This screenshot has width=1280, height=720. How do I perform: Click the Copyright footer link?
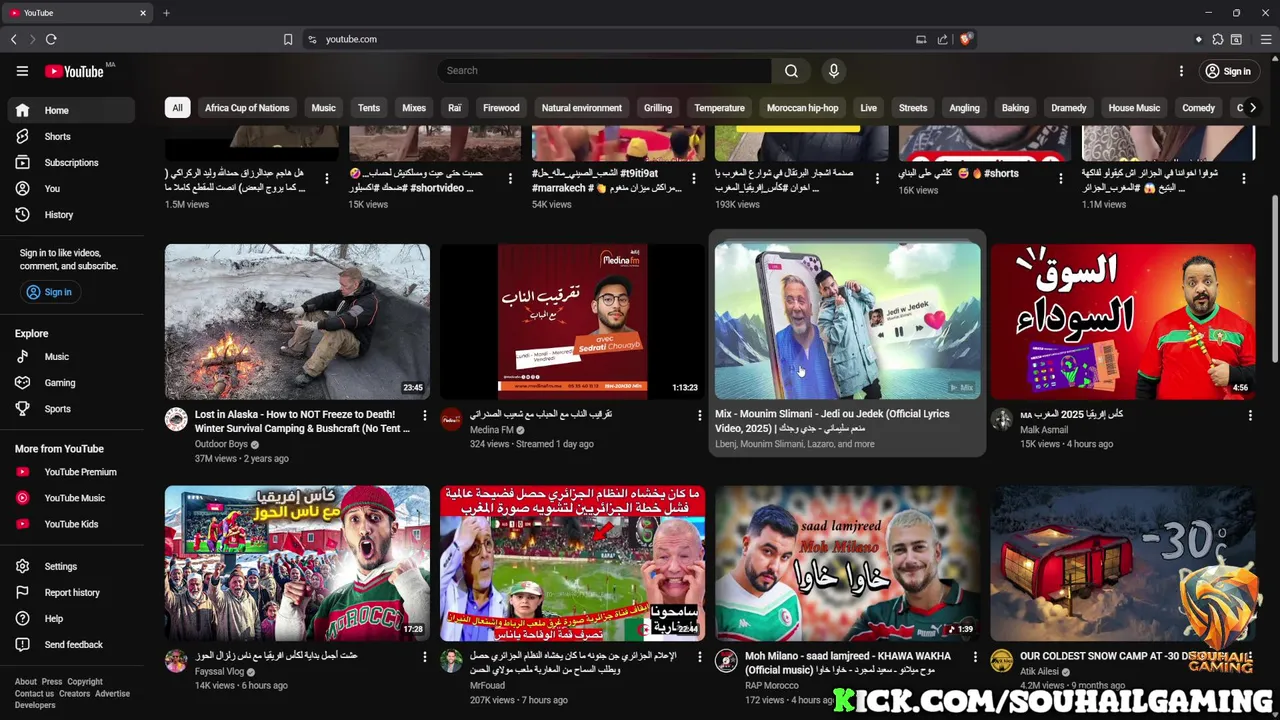(85, 682)
